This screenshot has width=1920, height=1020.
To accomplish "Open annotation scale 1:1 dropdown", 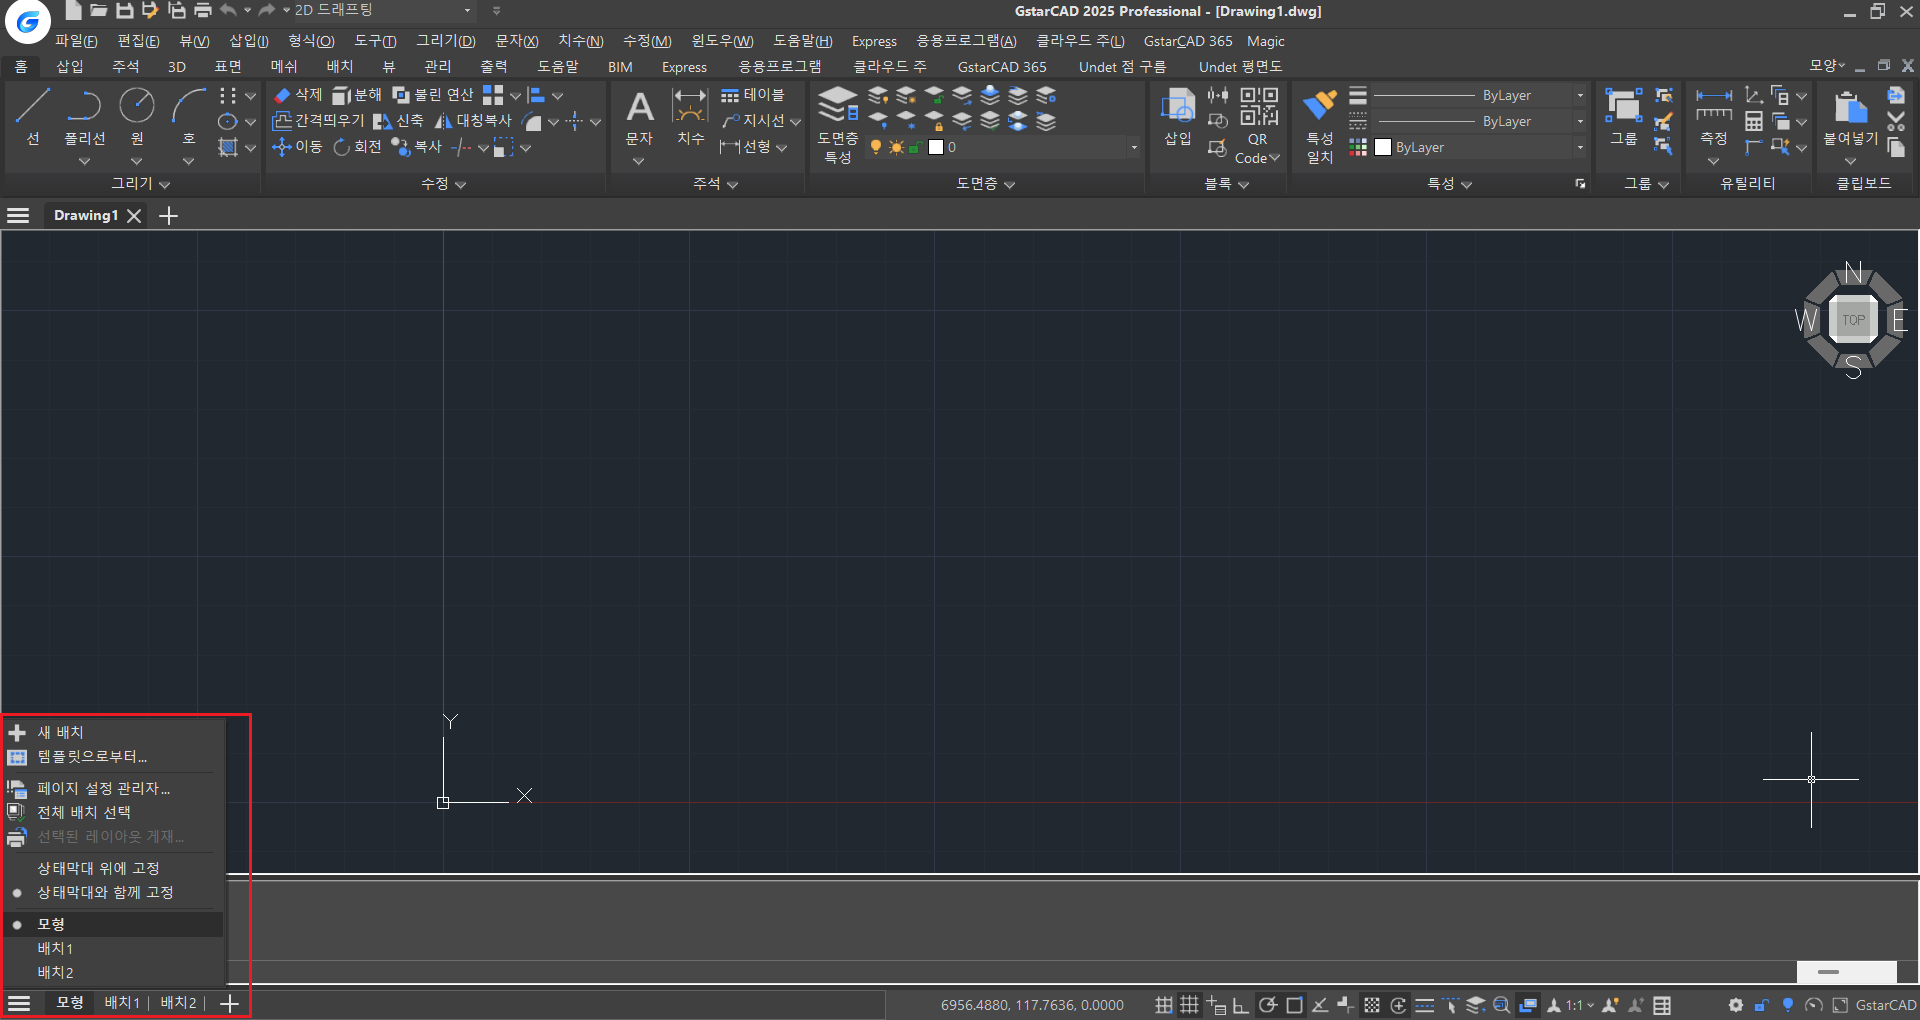I will [x=1580, y=1005].
